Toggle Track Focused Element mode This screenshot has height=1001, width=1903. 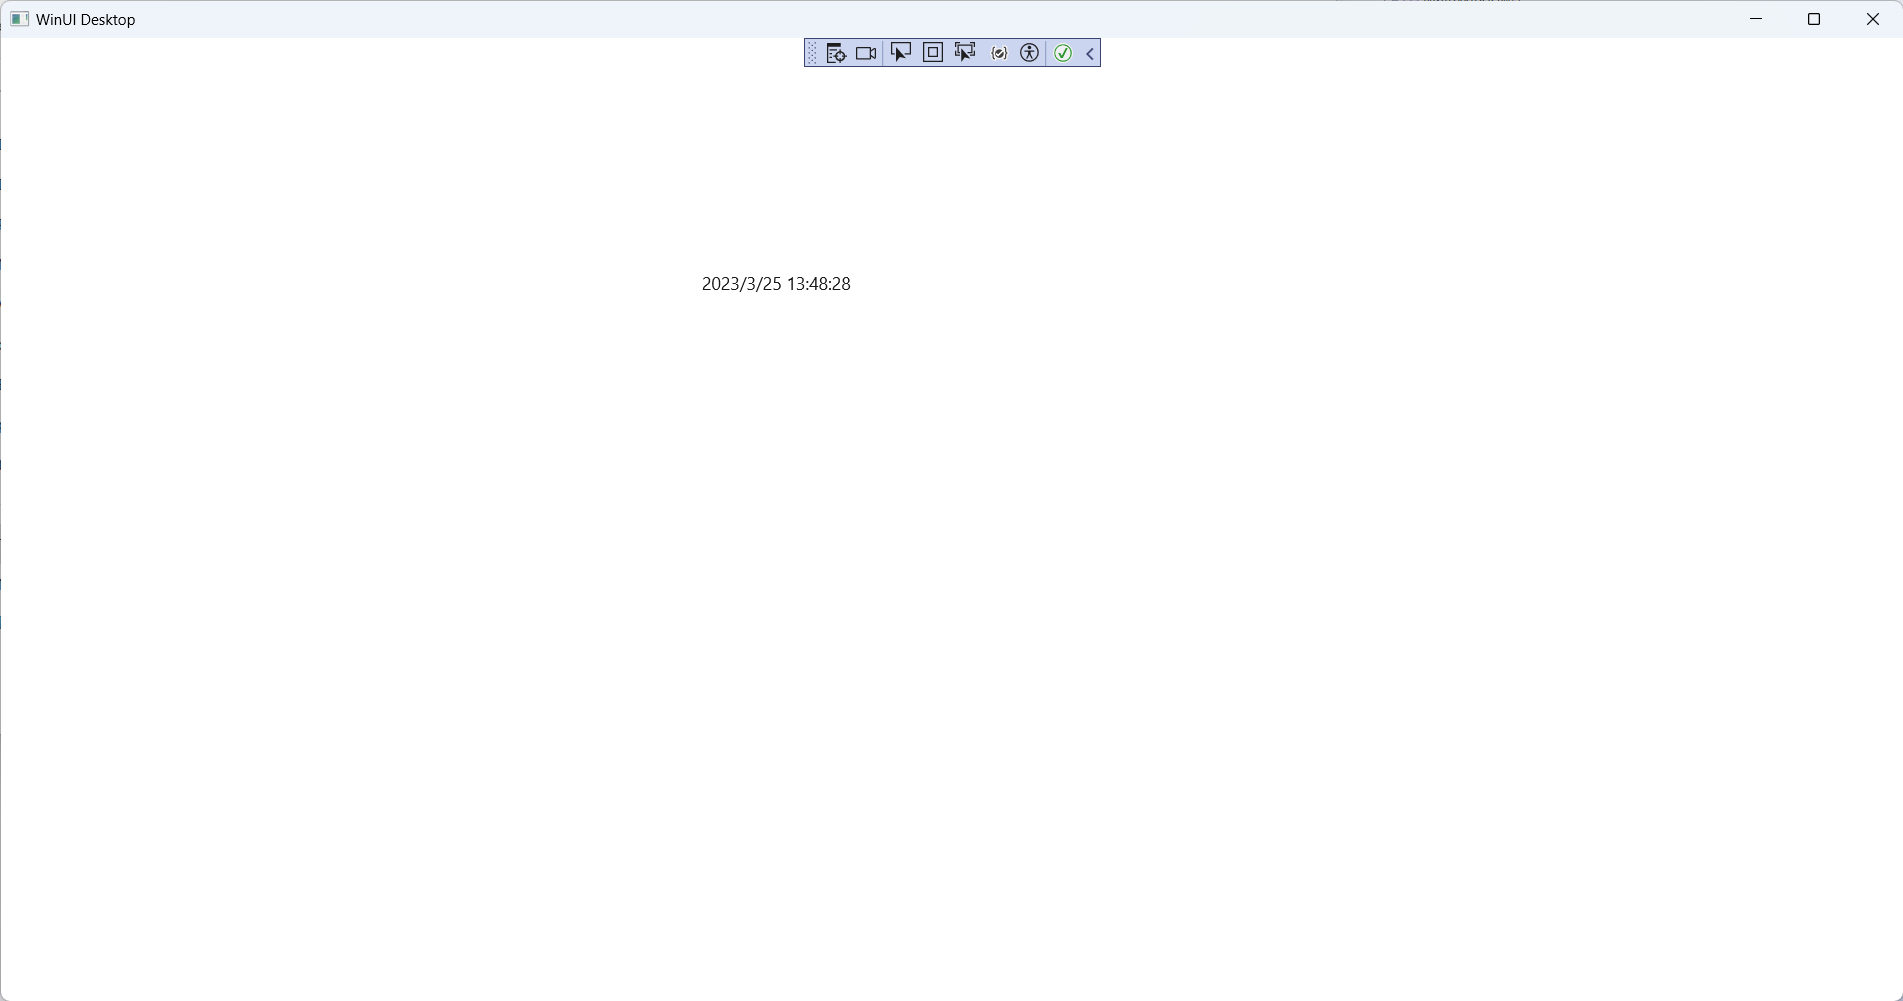tap(964, 52)
